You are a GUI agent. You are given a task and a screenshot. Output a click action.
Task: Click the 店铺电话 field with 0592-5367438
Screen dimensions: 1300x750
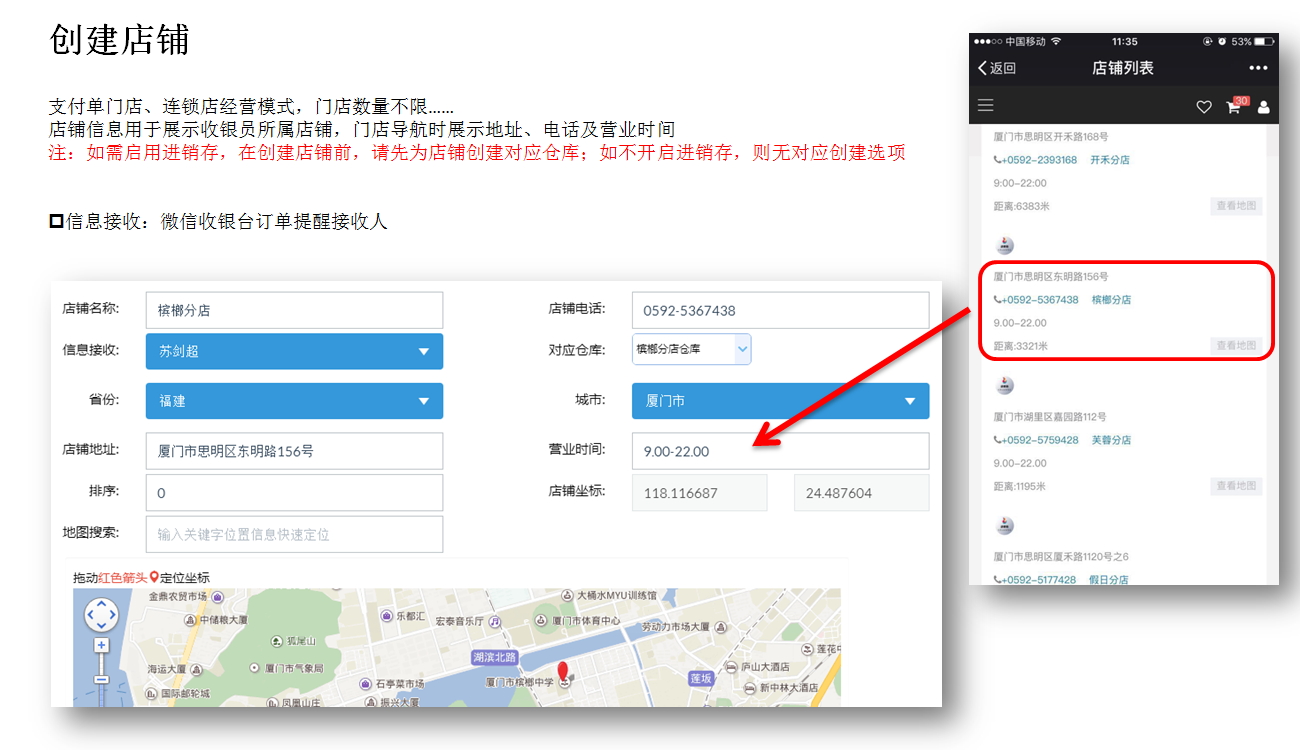point(780,311)
